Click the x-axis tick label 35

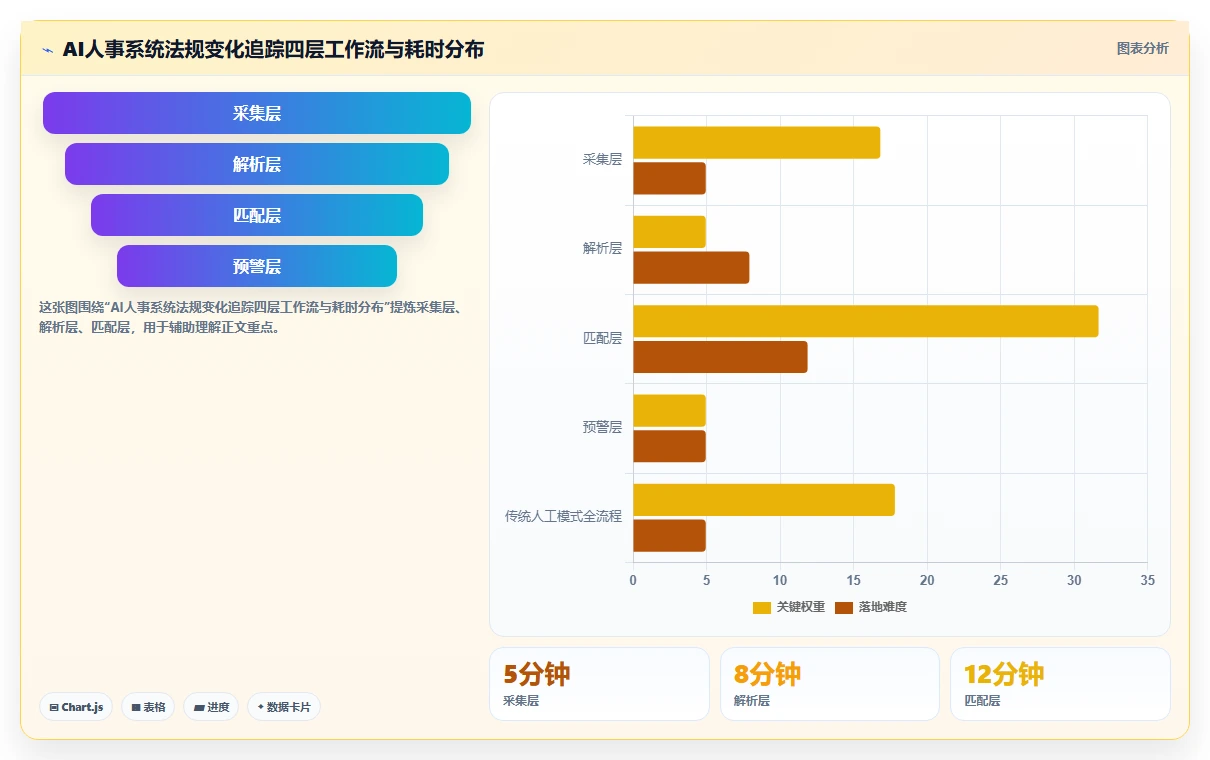coord(1147,580)
